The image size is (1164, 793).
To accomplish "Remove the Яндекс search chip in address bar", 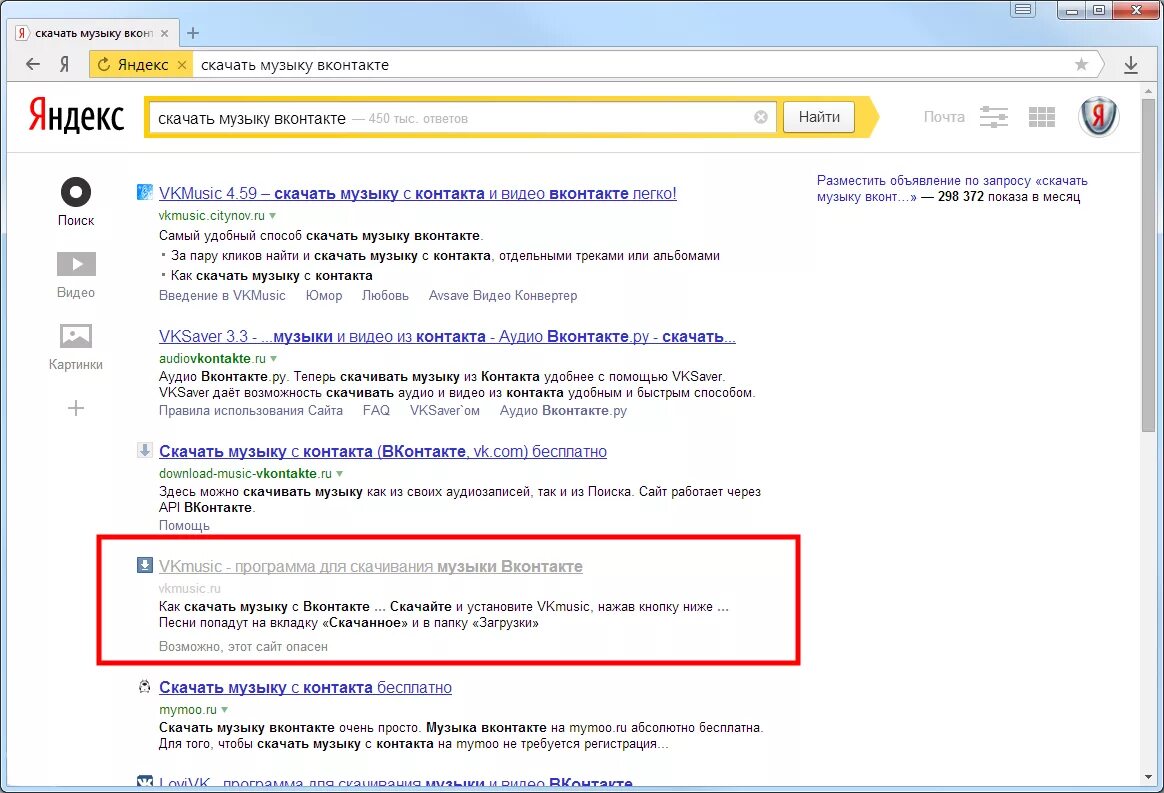I will coord(182,65).
